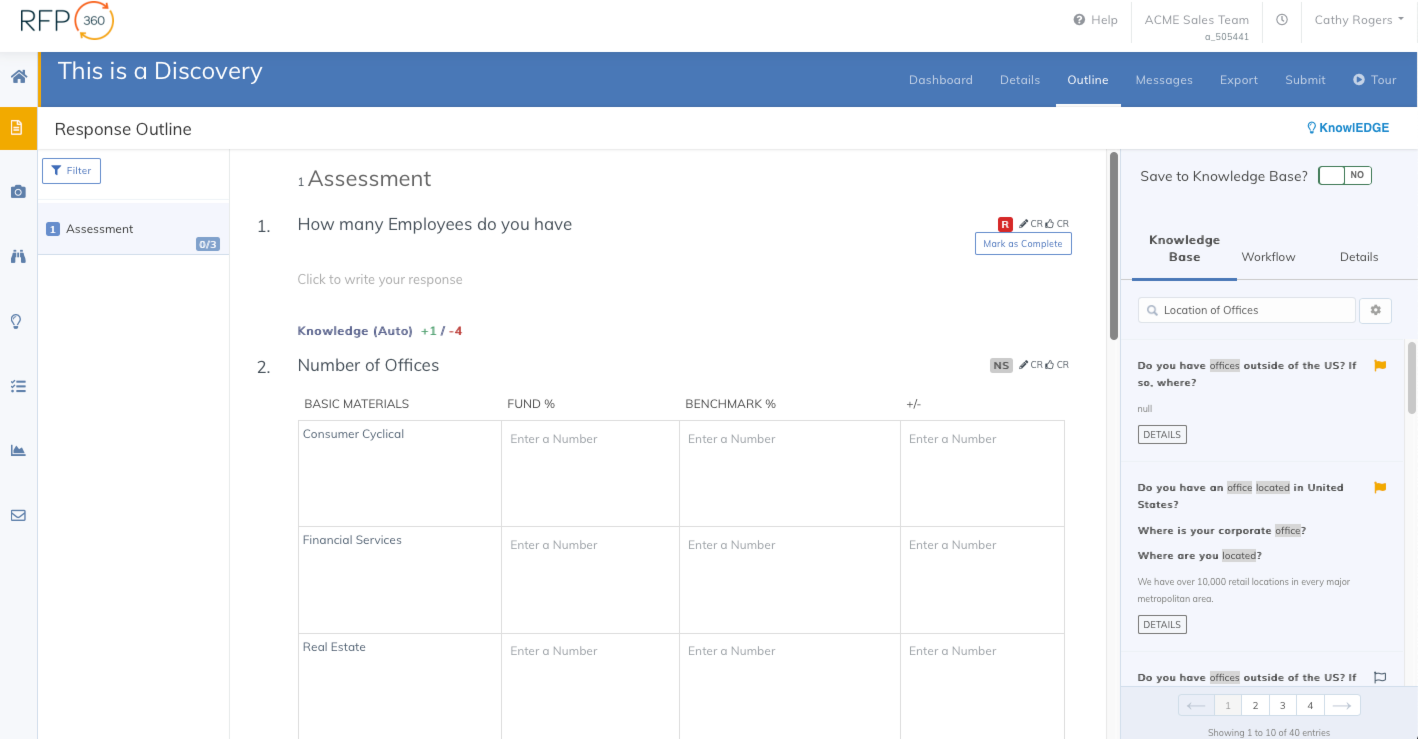
Task: Switch to the Messages tab
Action: [1163, 80]
